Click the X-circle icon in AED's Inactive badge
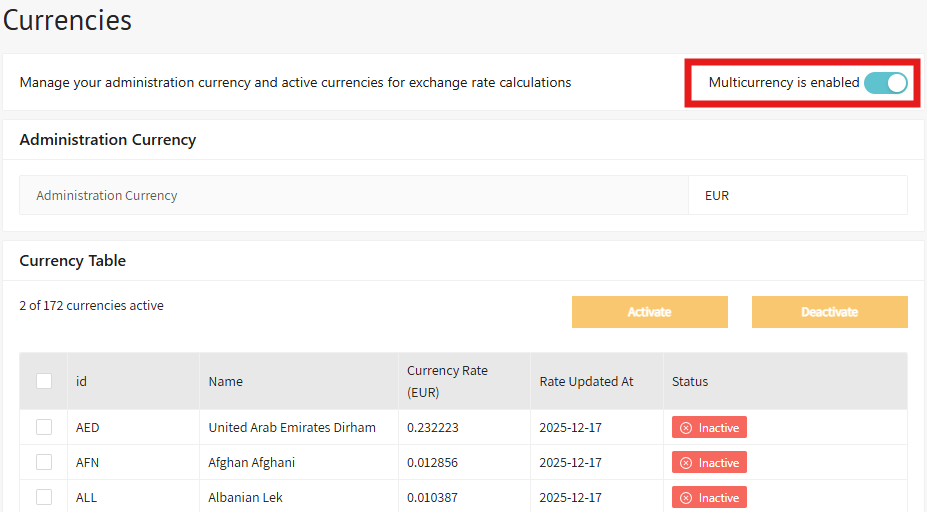Image resolution: width=927 pixels, height=512 pixels. click(686, 428)
